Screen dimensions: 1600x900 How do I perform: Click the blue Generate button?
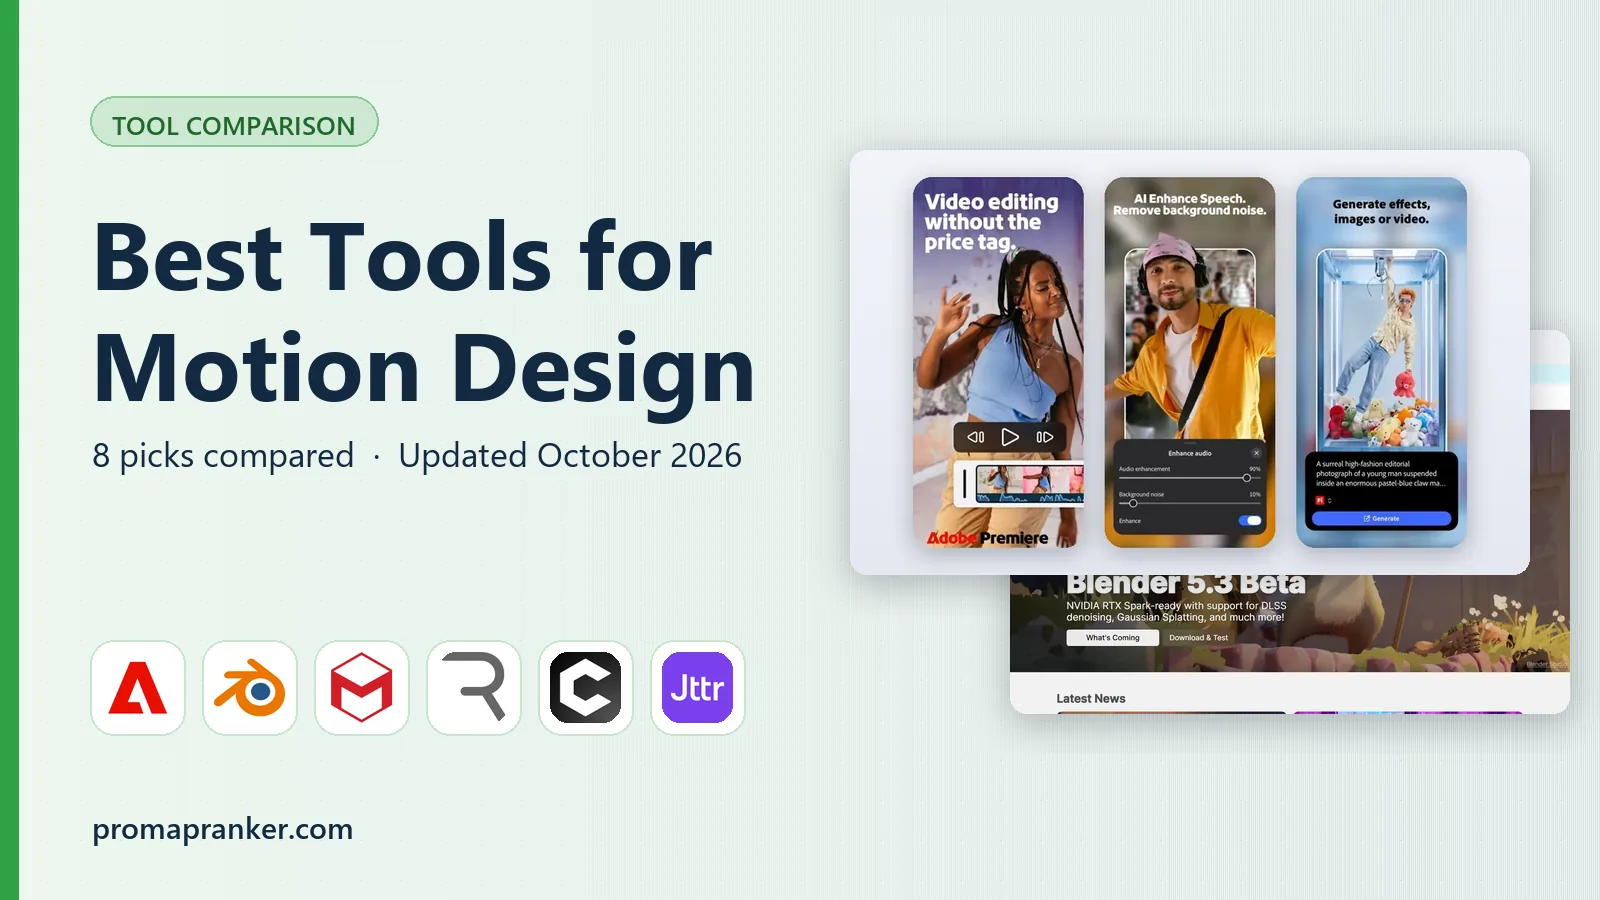tap(1381, 519)
